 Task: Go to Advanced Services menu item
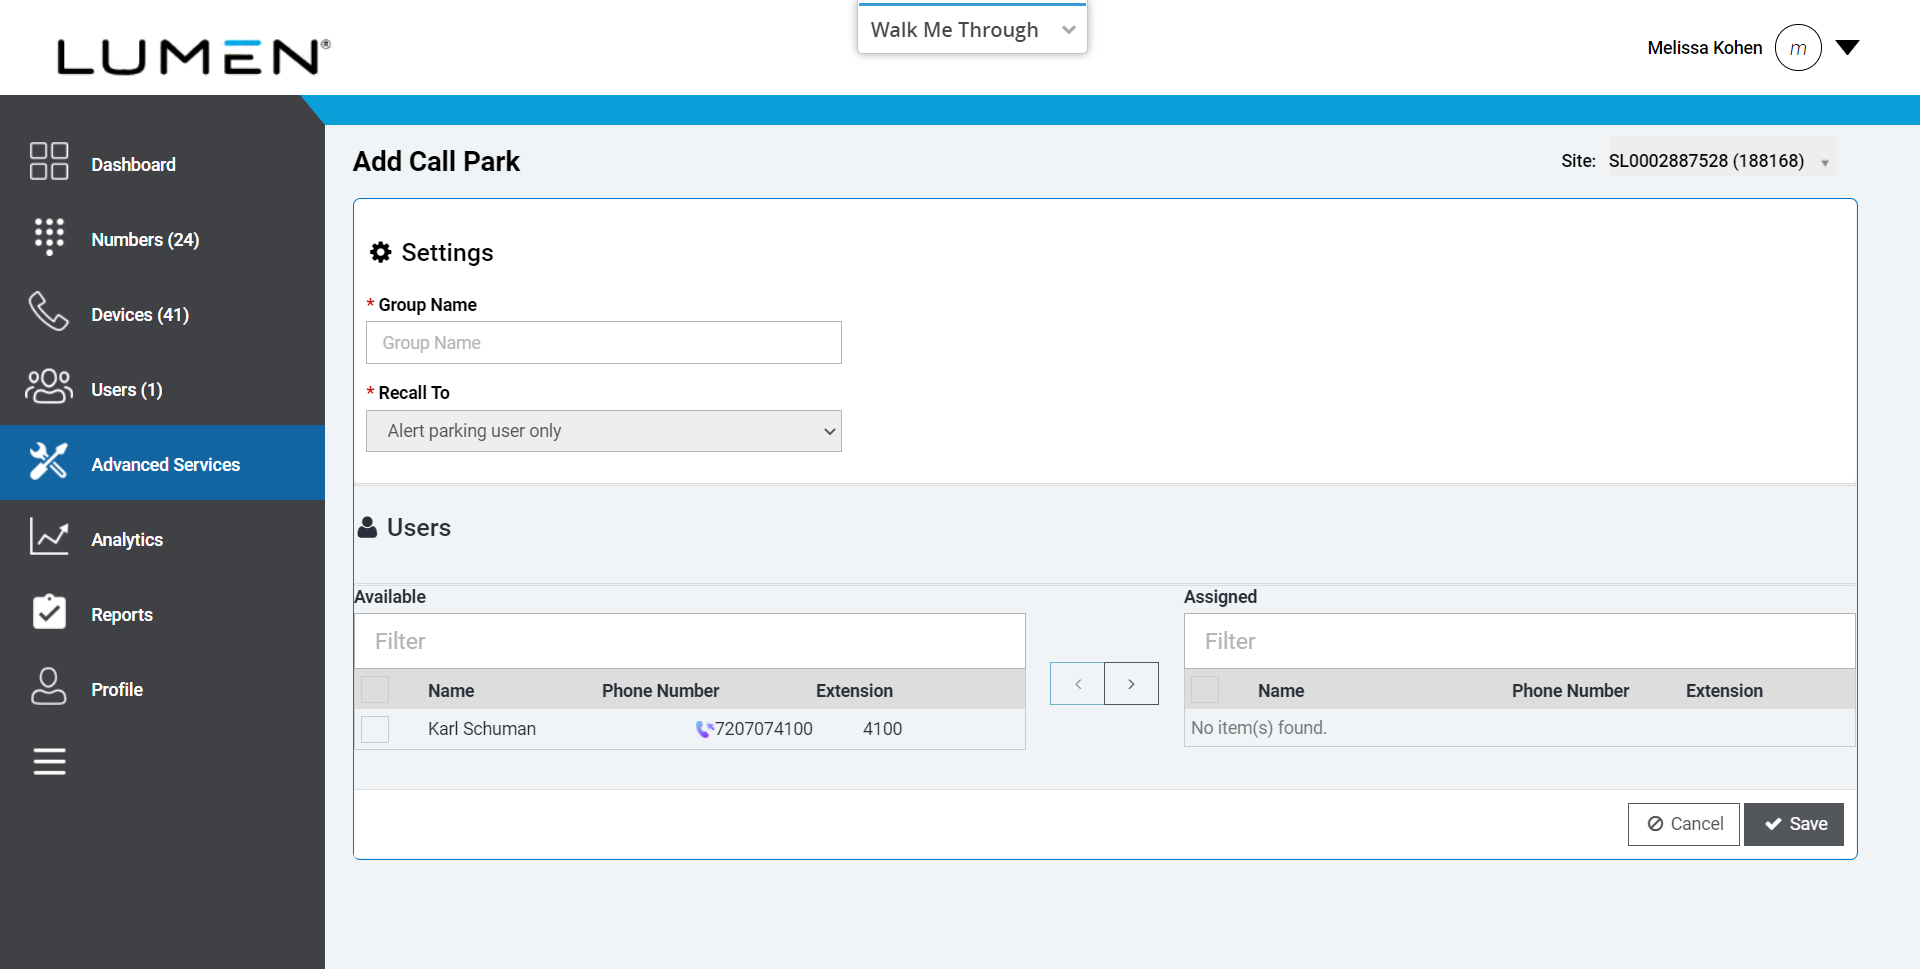[x=164, y=464]
